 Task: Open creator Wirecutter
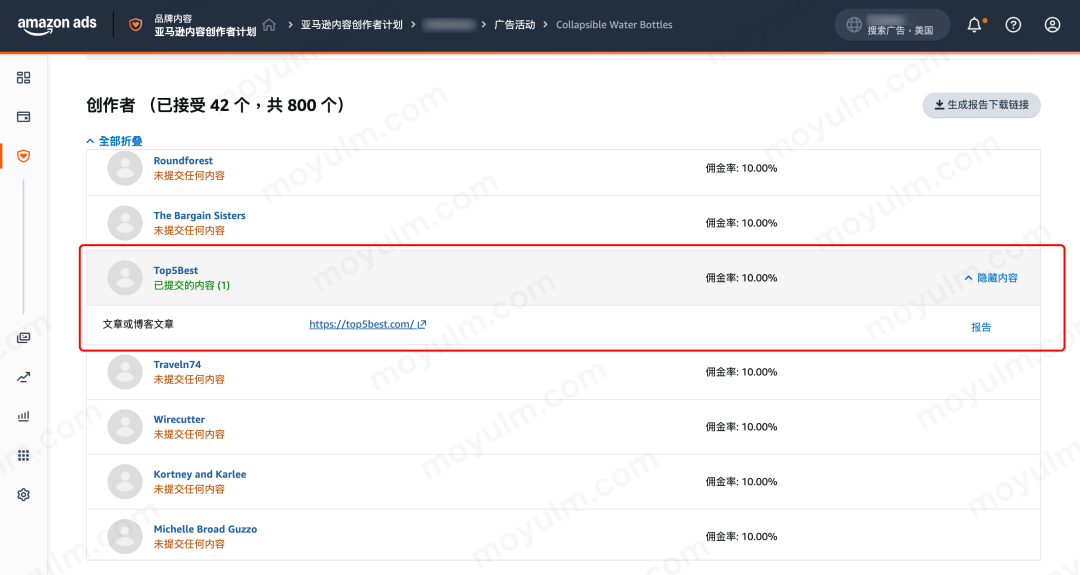(179, 419)
